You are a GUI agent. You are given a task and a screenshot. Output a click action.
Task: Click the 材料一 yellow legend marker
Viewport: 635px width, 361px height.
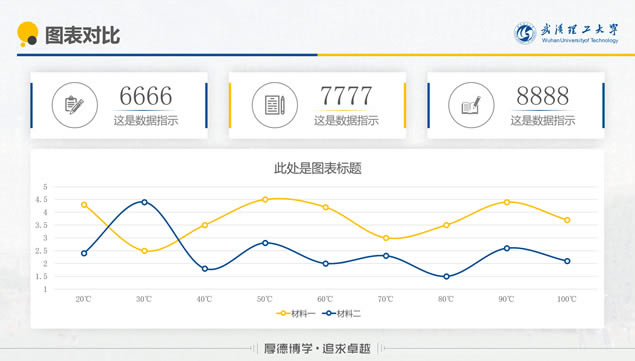[283, 313]
